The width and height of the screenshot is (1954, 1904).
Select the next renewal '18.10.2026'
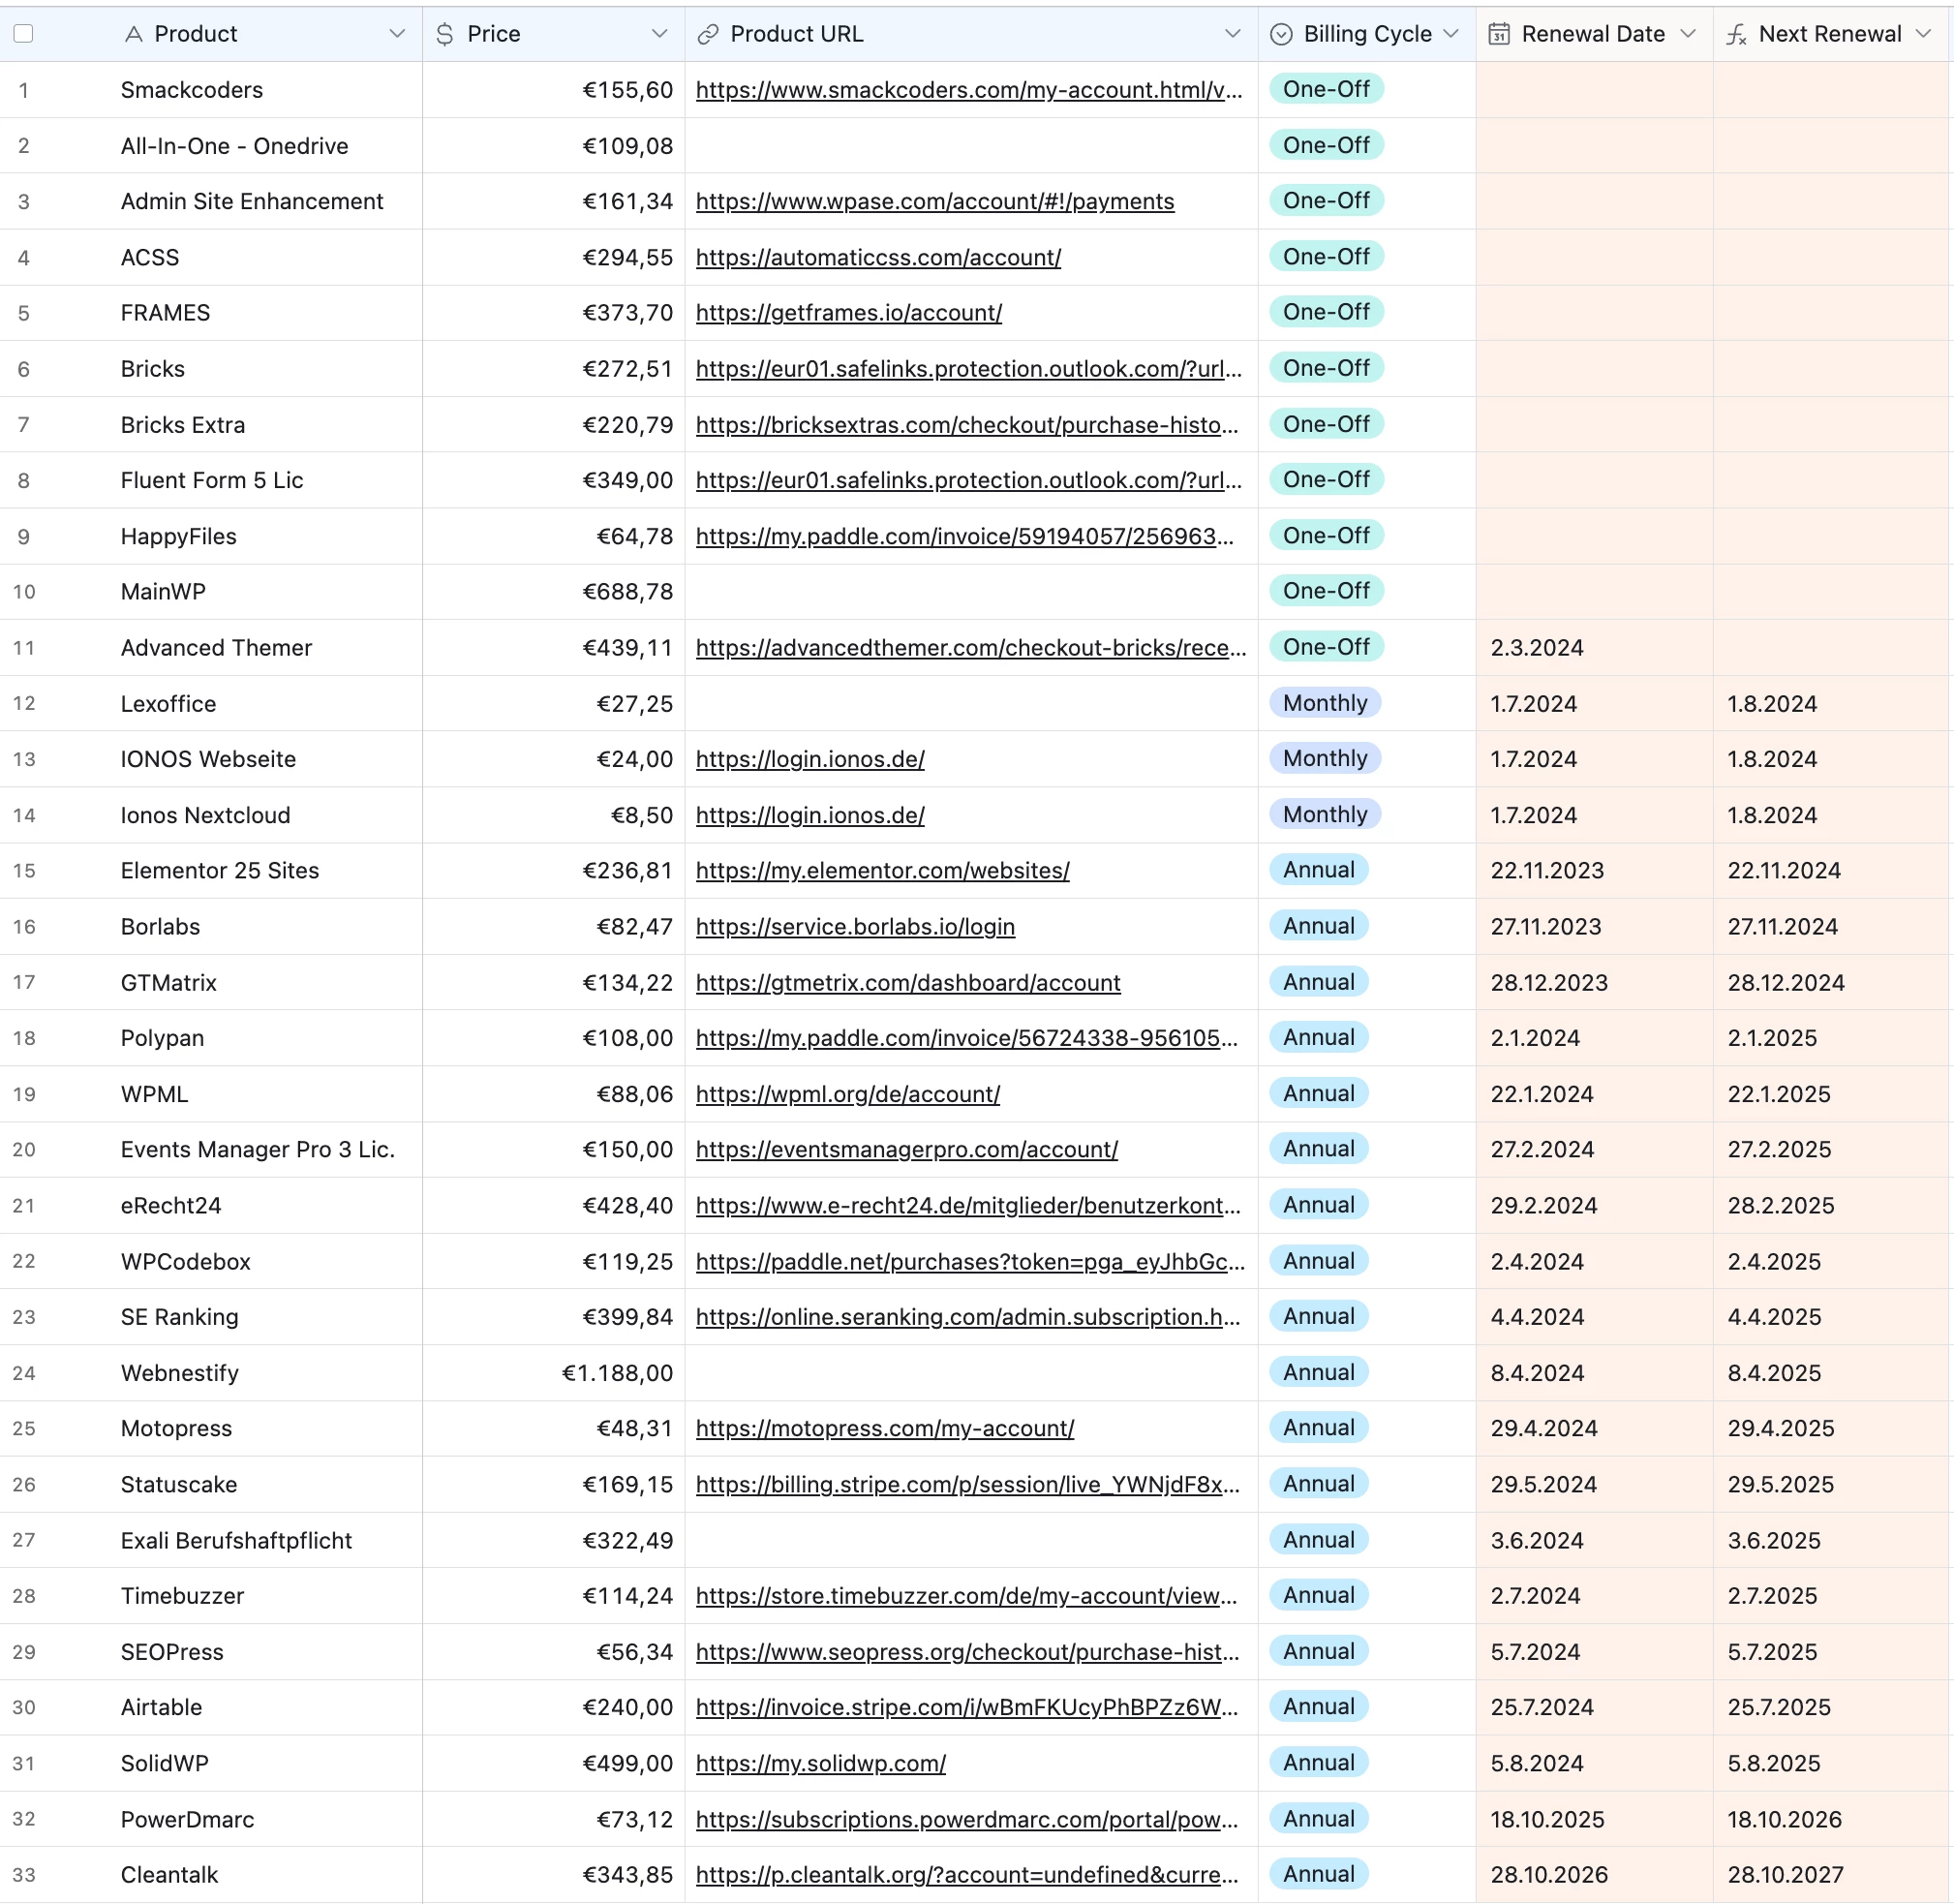[x=1832, y=1820]
